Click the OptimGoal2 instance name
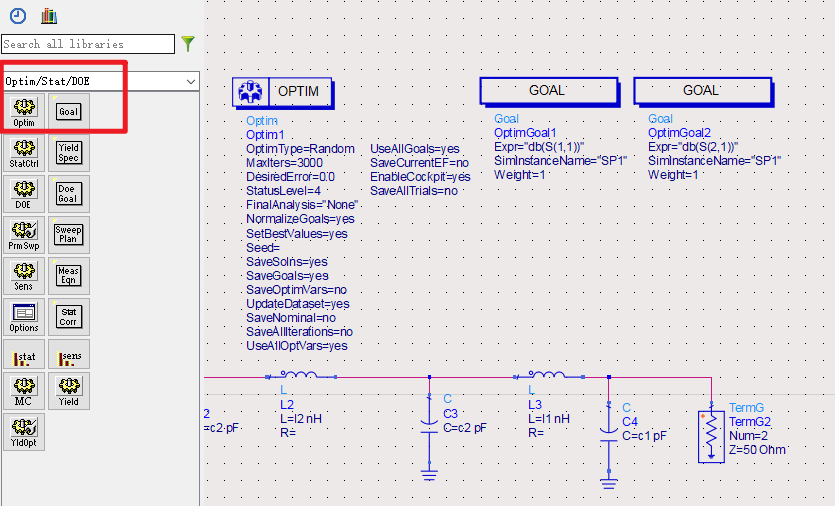Image resolution: width=835 pixels, height=506 pixels. coord(680,133)
